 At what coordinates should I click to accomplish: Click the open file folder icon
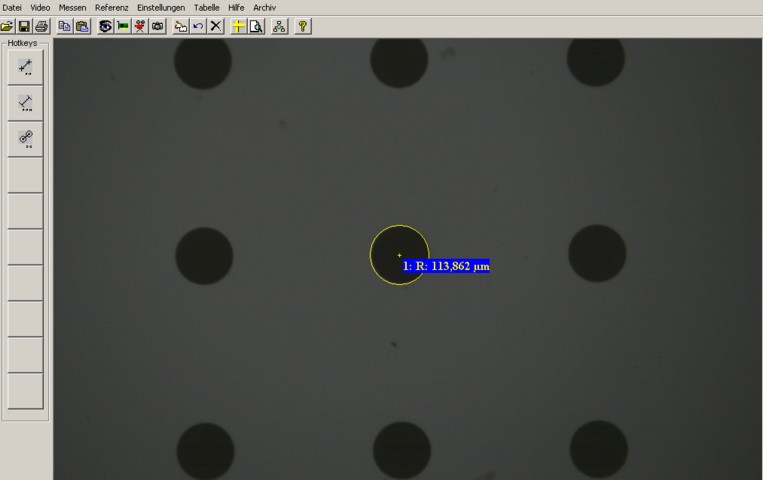pyautogui.click(x=7, y=26)
